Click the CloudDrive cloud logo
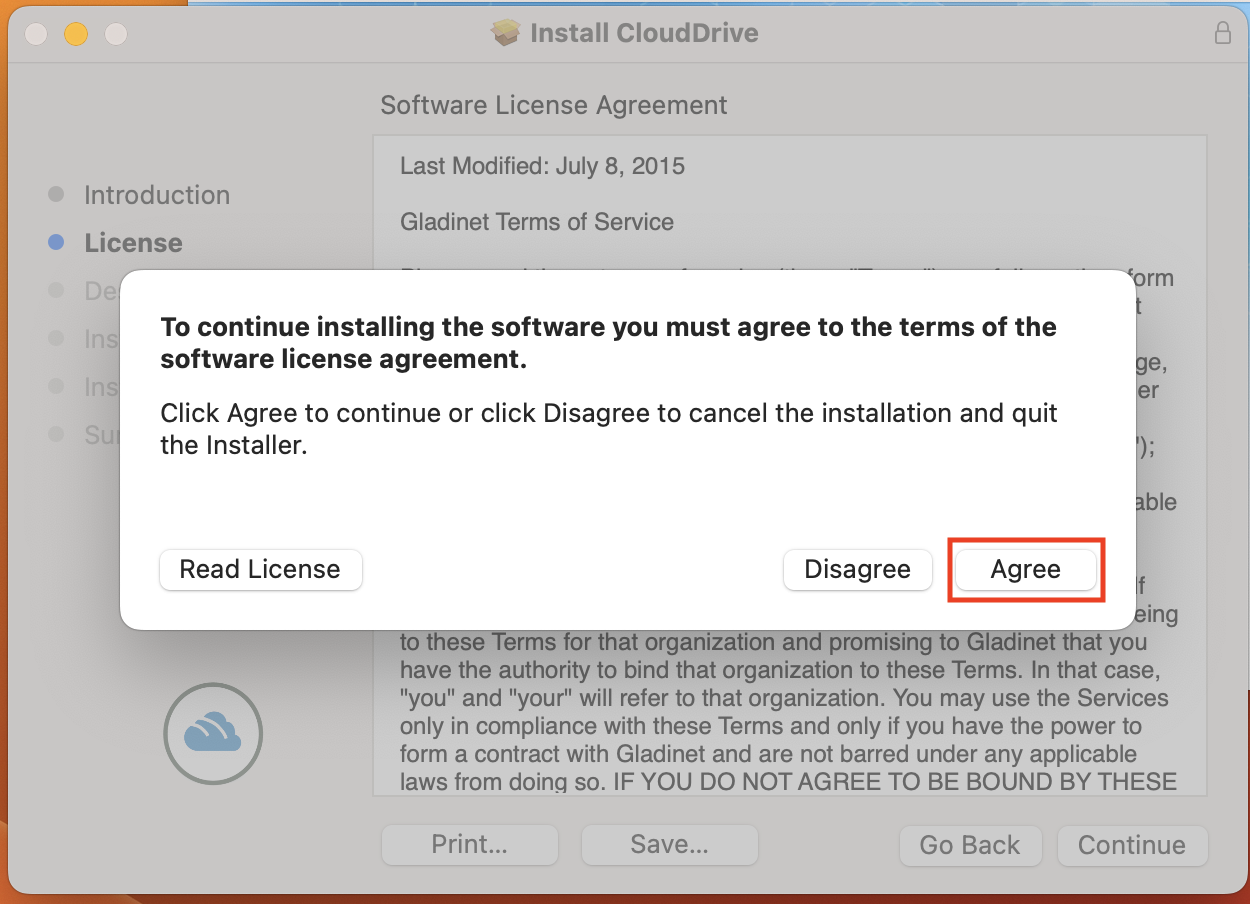1250x904 pixels. 213,733
